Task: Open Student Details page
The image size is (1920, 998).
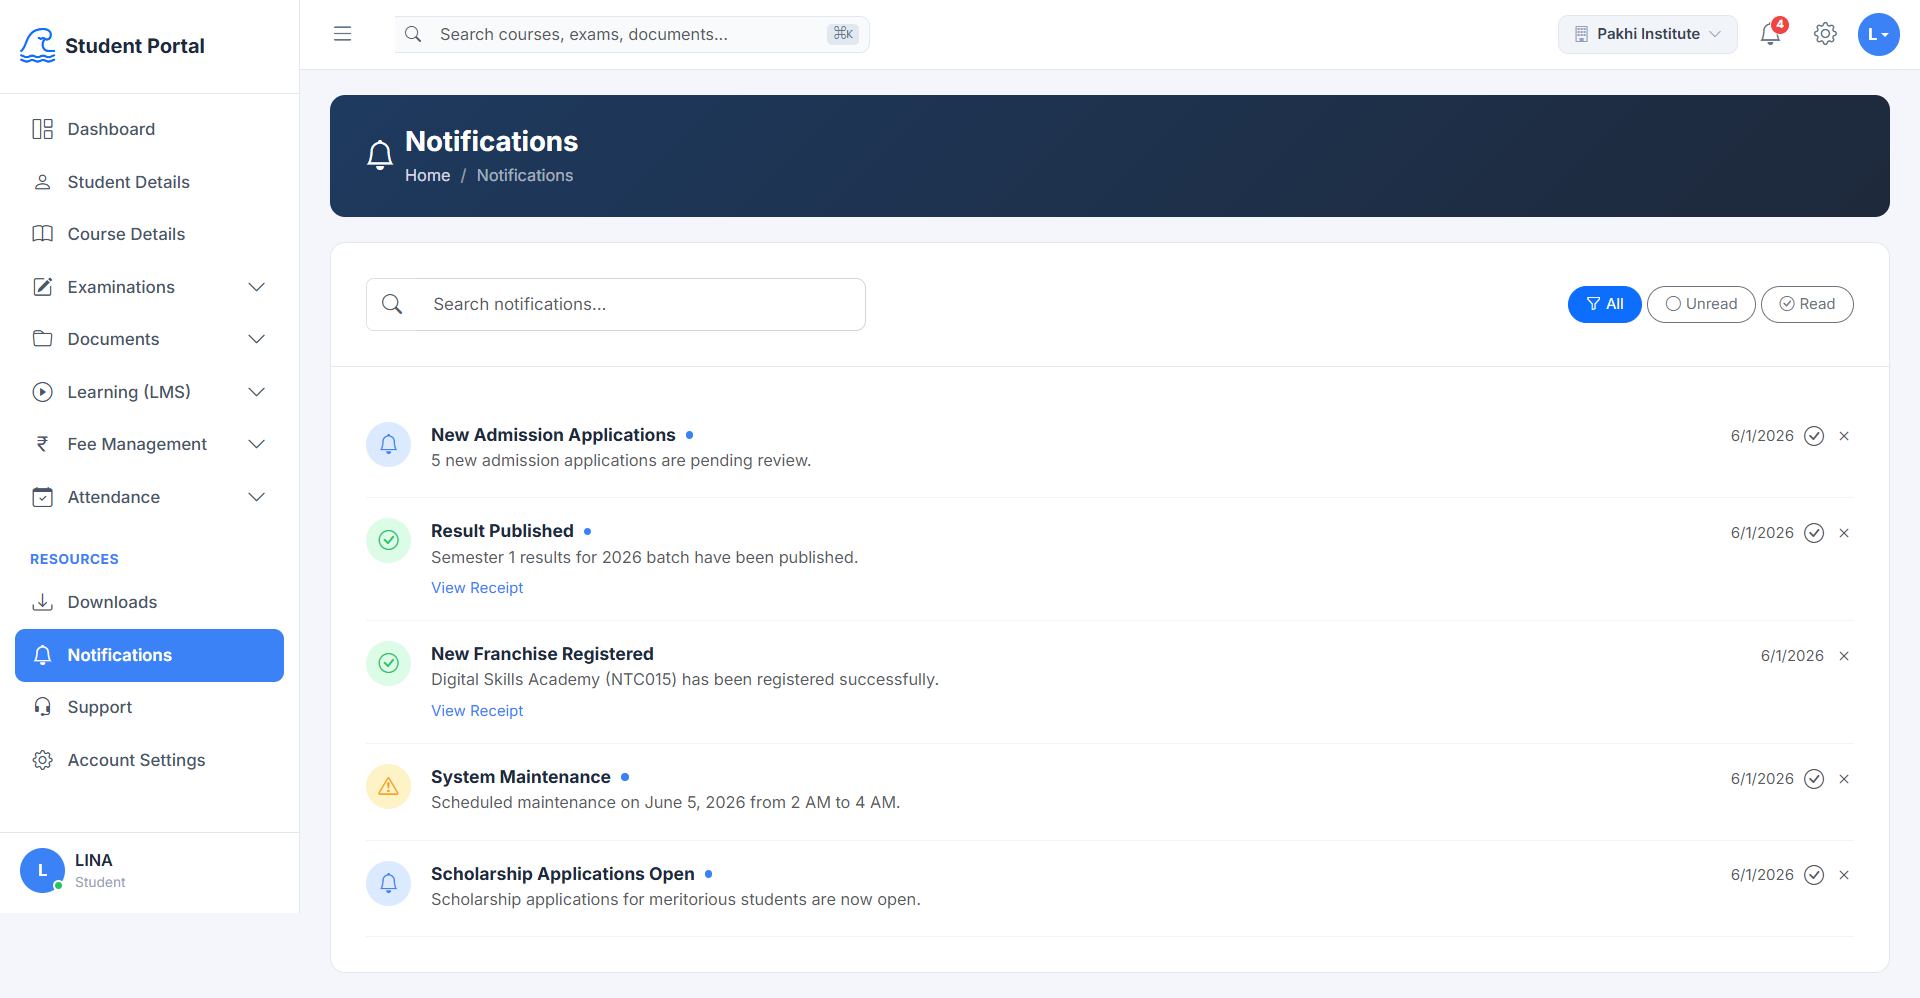Action: point(149,182)
